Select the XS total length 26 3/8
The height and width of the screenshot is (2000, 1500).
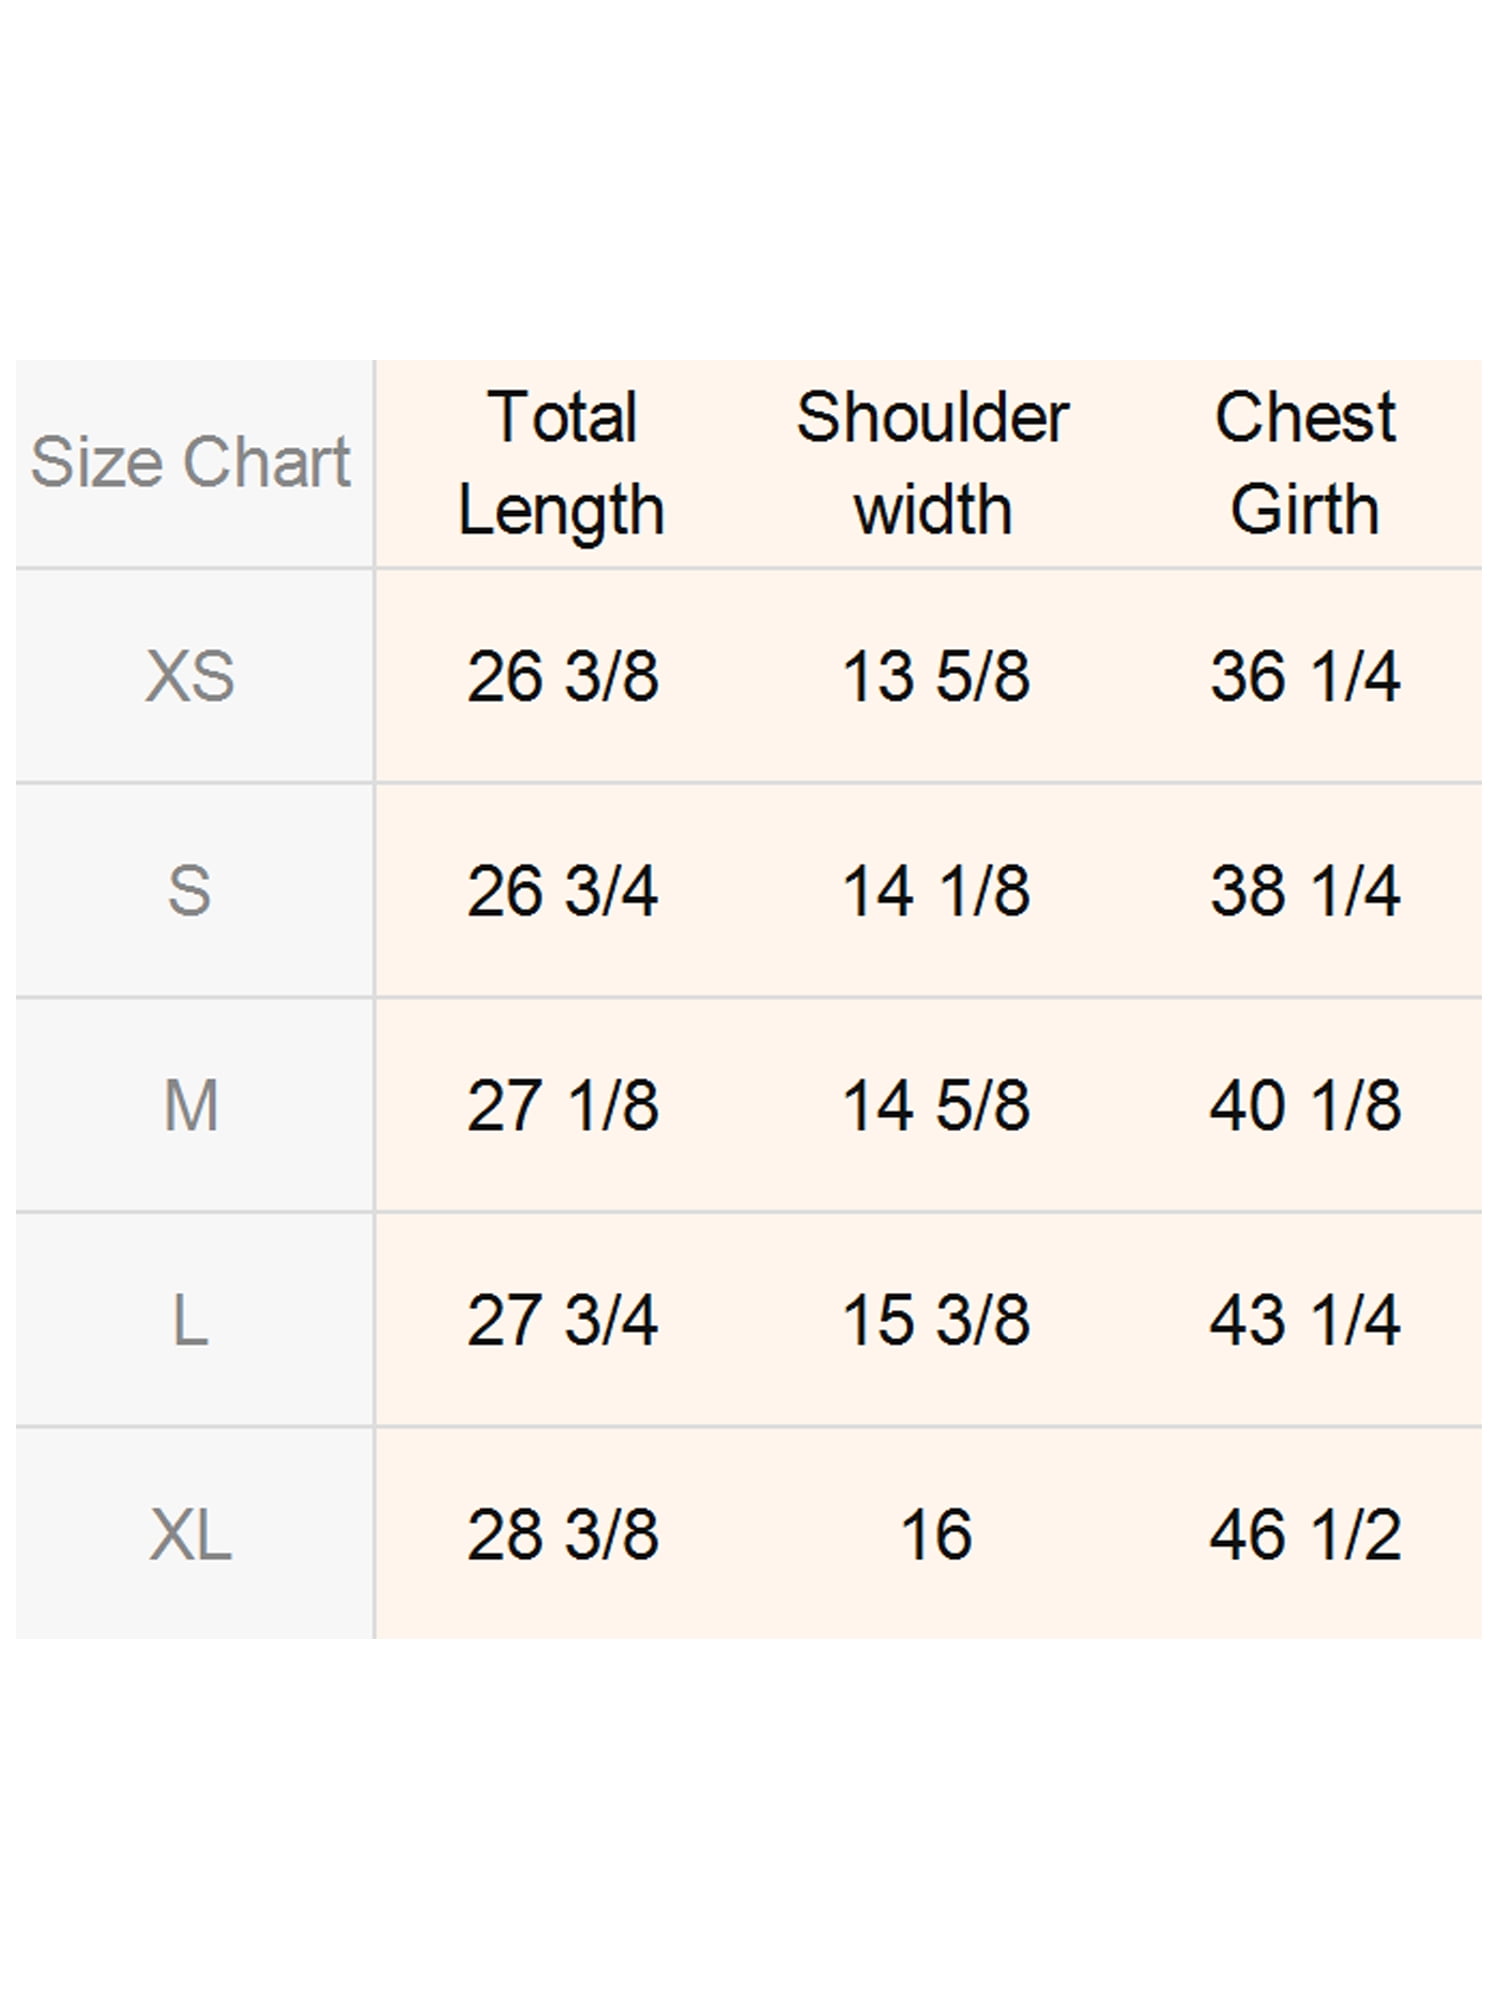(563, 676)
